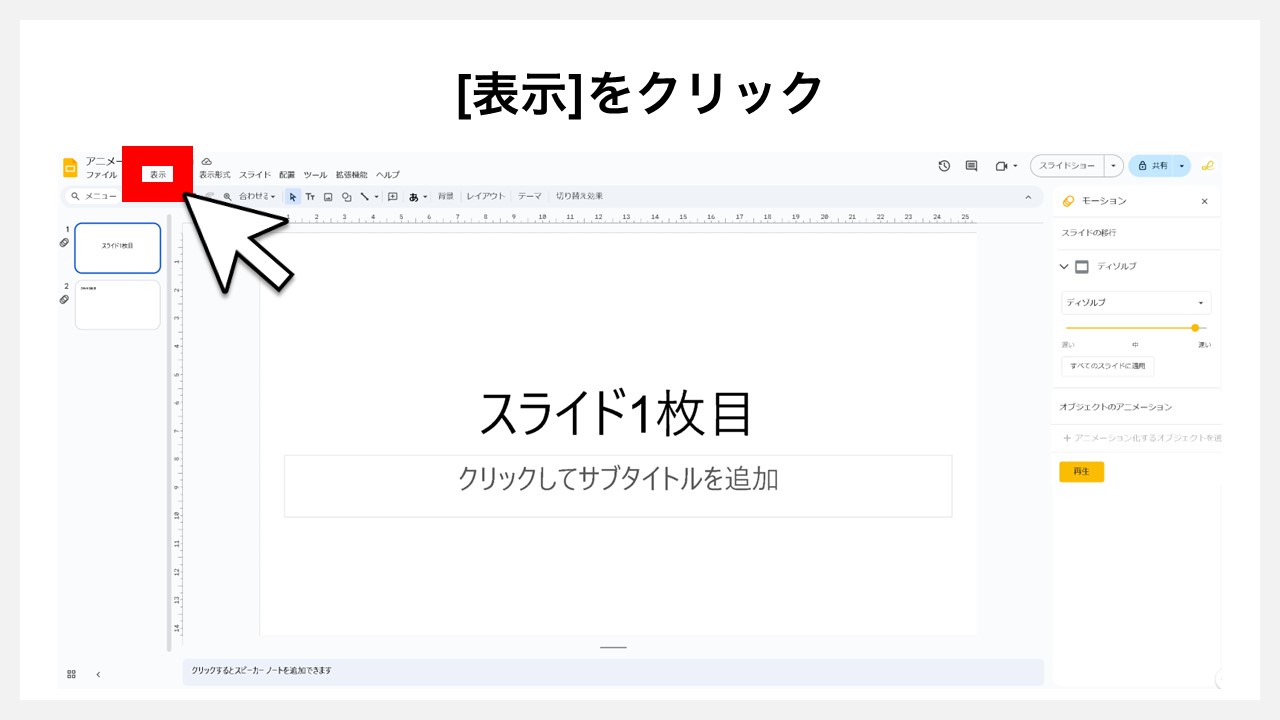Switch to grid view of slides
This screenshot has height=720, width=1280.
pos(71,673)
